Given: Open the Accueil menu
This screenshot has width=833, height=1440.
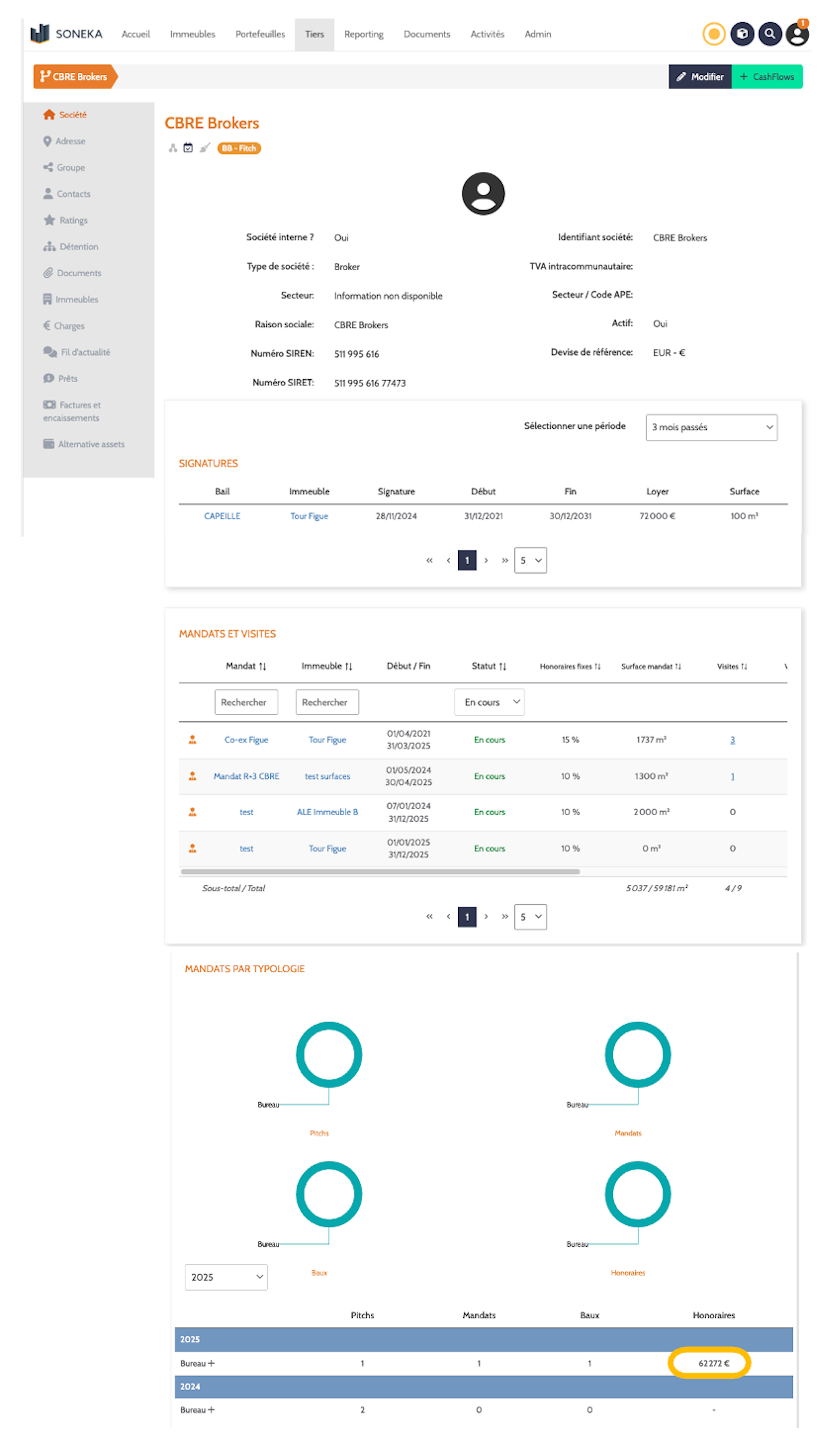Looking at the screenshot, I should pyautogui.click(x=135, y=34).
